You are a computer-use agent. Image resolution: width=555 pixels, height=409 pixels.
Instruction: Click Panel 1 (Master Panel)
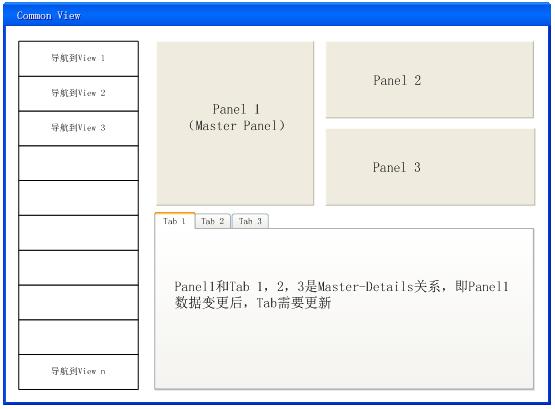pyautogui.click(x=235, y=123)
